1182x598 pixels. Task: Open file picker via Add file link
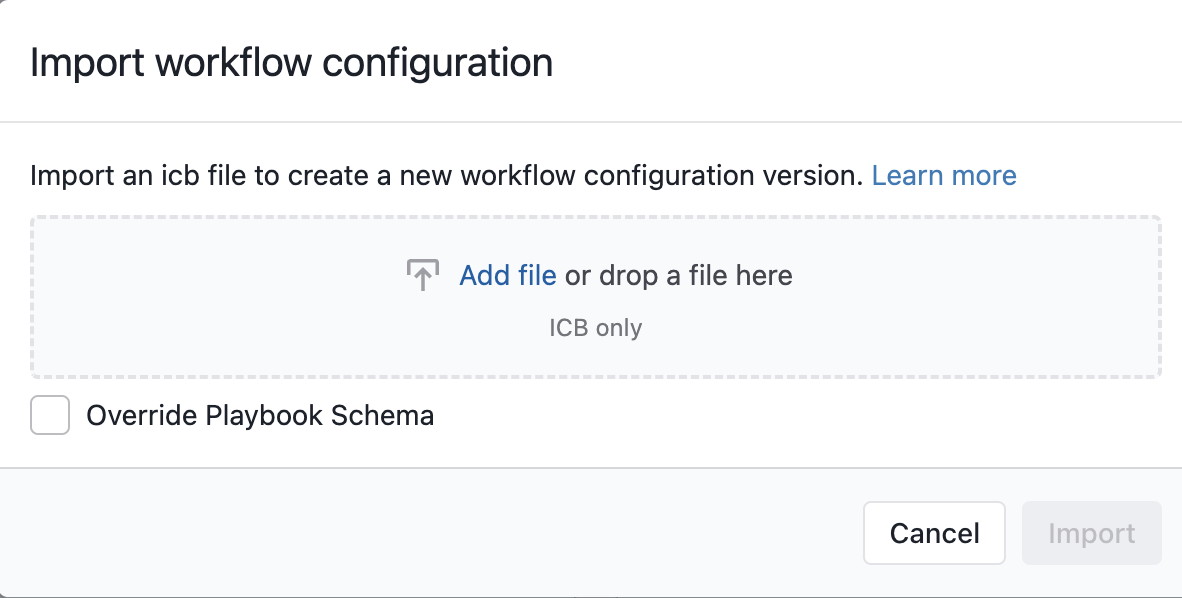click(x=508, y=276)
